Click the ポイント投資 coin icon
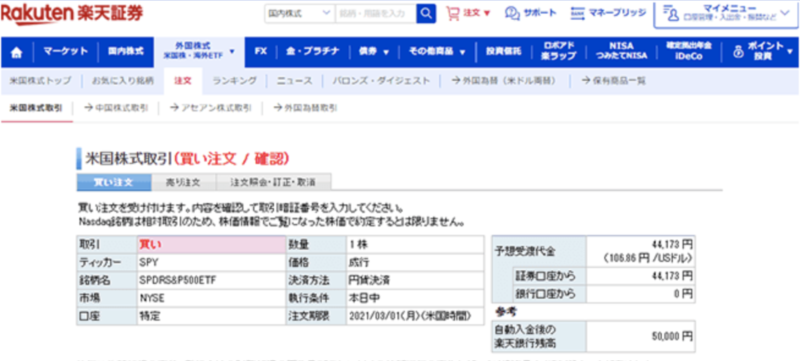800x361 pixels. 738,52
